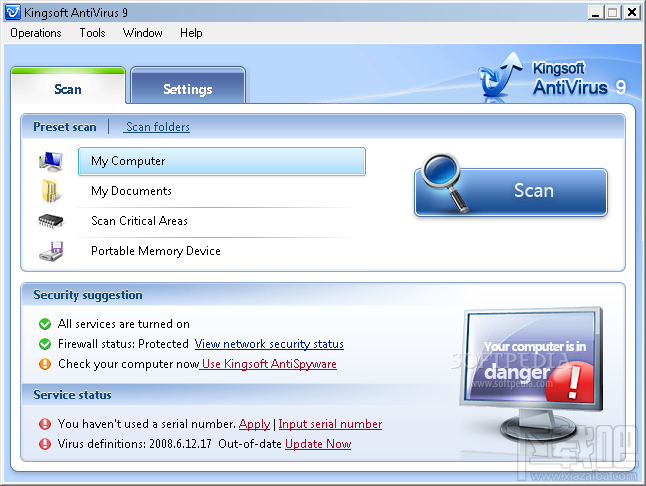Open the Operations menu
This screenshot has width=646, height=486.
36,33
